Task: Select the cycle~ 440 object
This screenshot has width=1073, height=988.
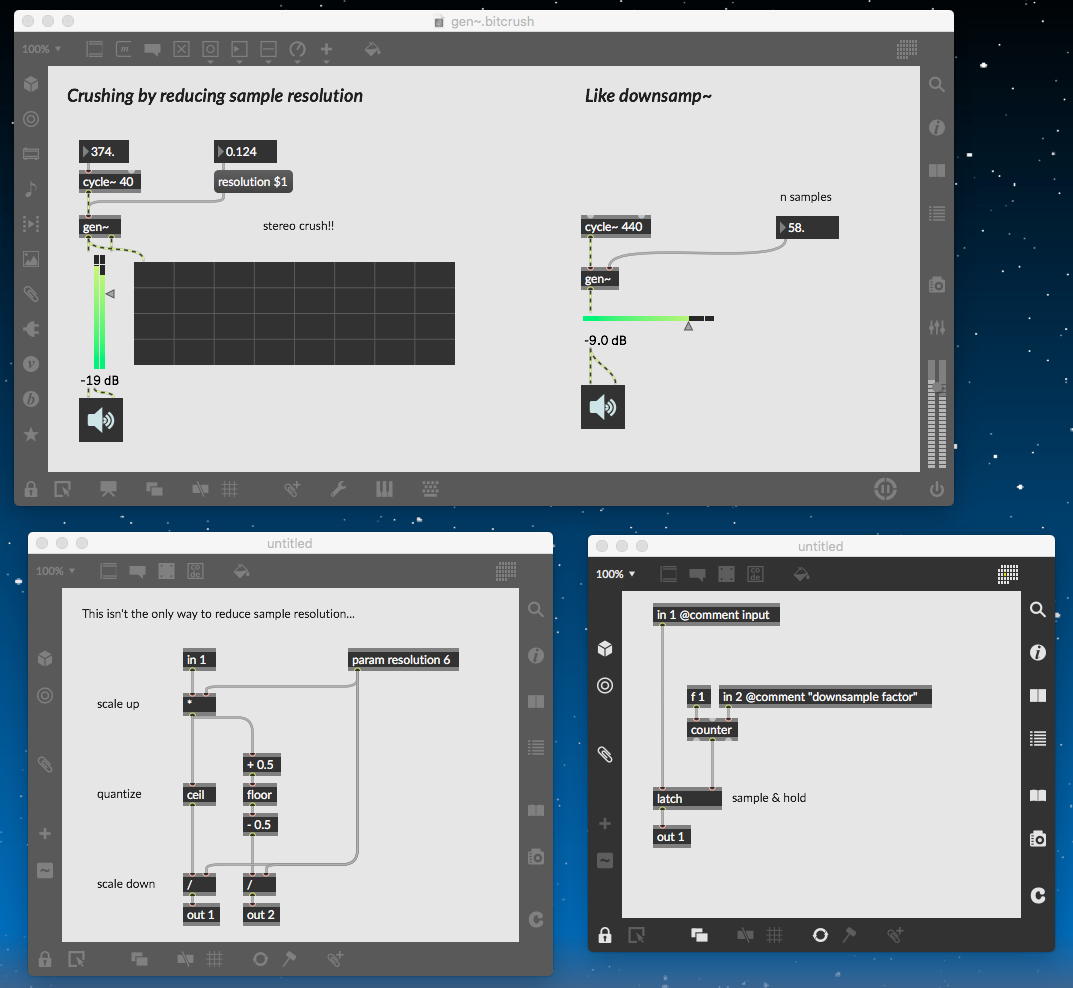Action: pyautogui.click(x=616, y=226)
